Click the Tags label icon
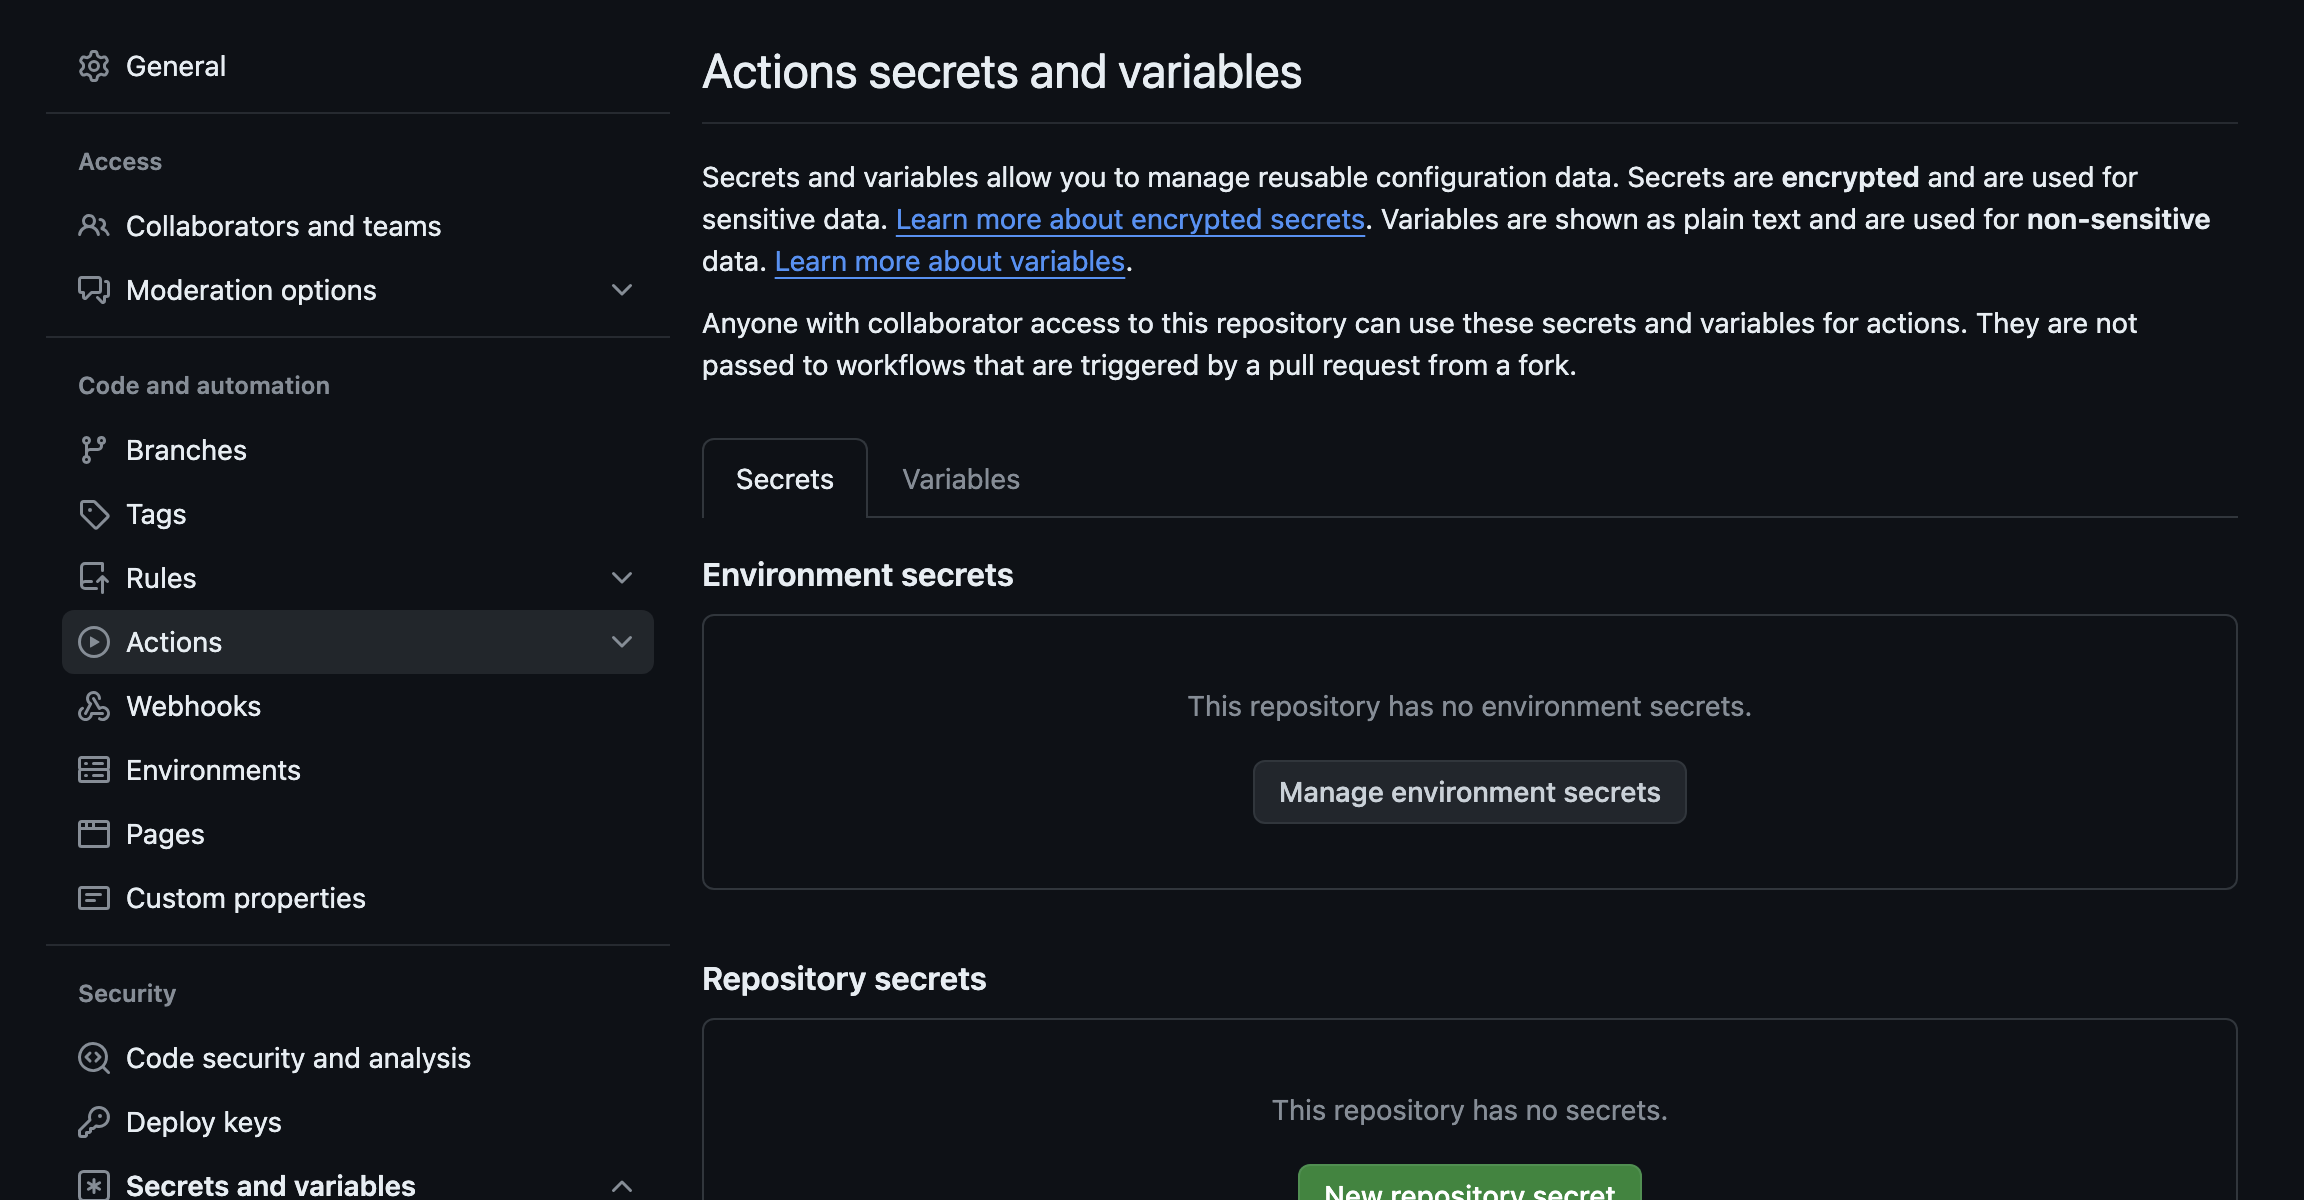 coord(94,514)
